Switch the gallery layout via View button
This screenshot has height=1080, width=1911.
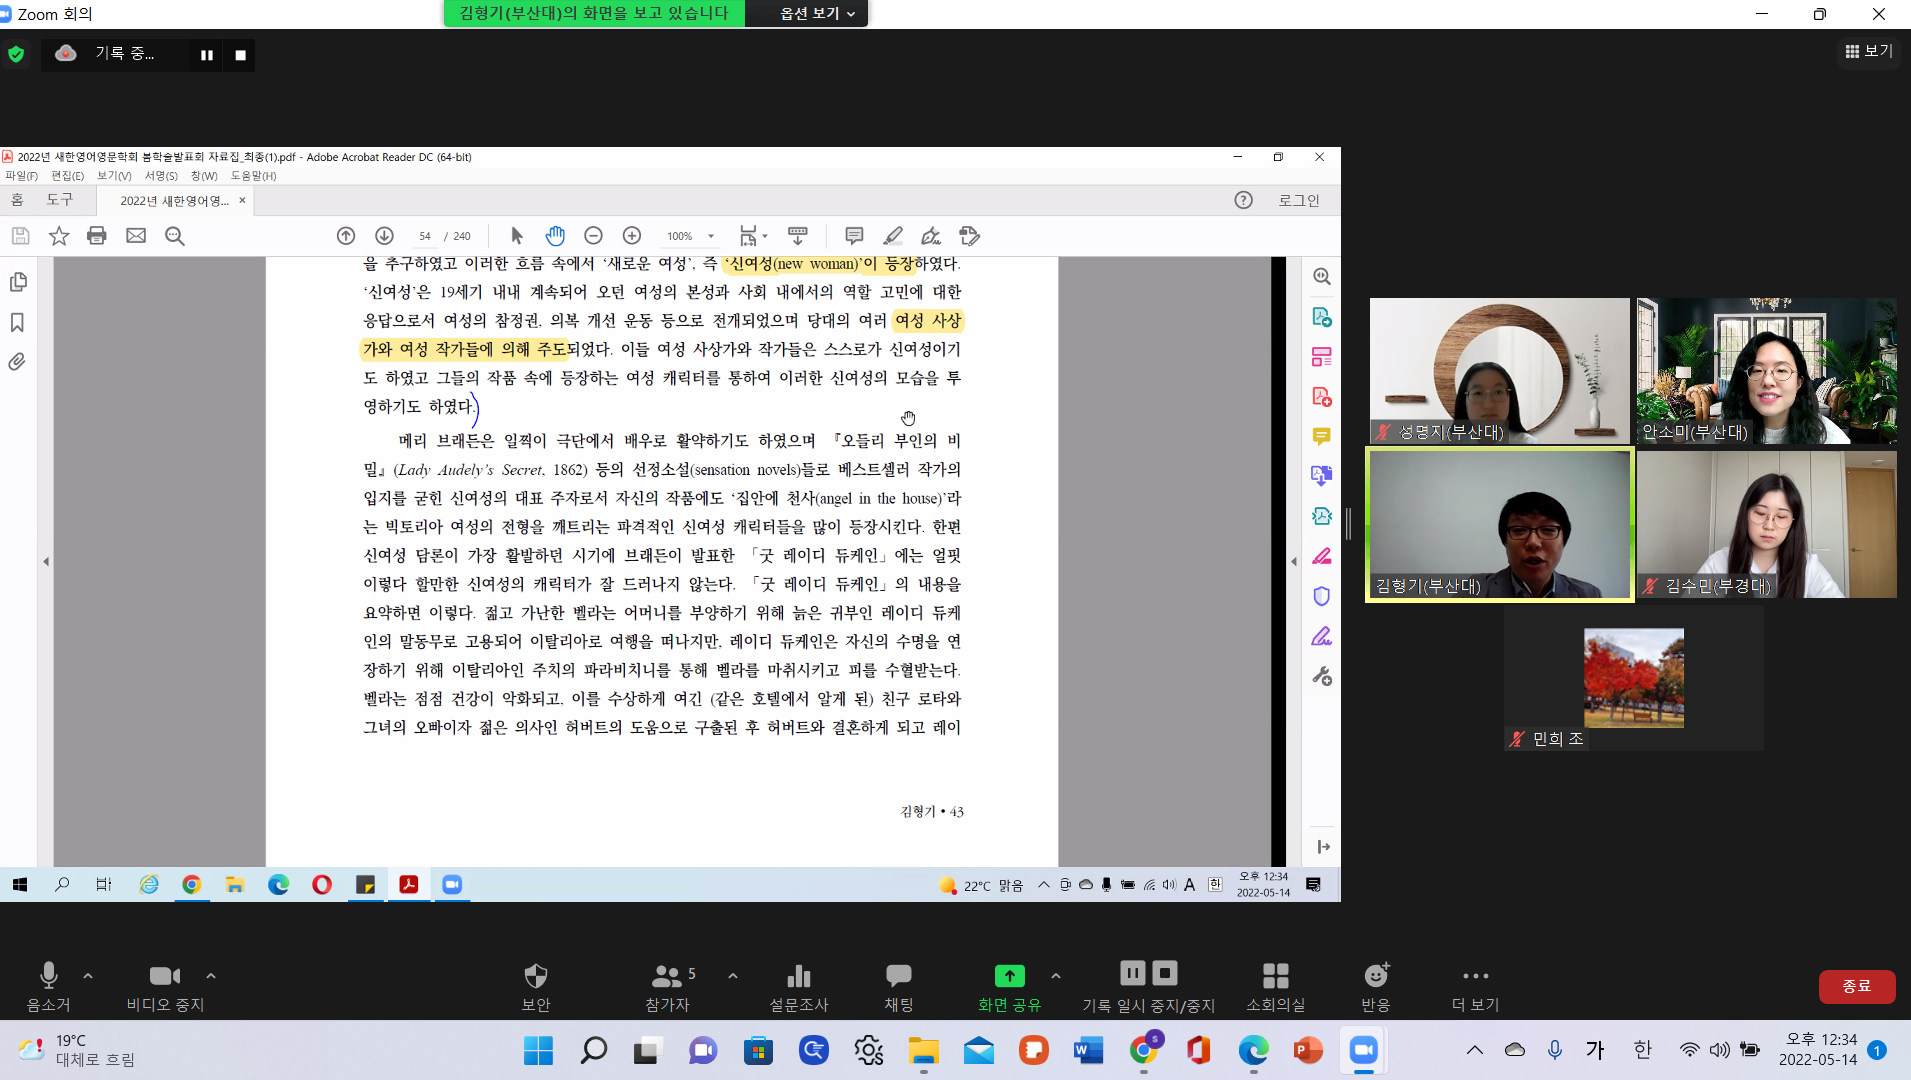pos(1869,51)
